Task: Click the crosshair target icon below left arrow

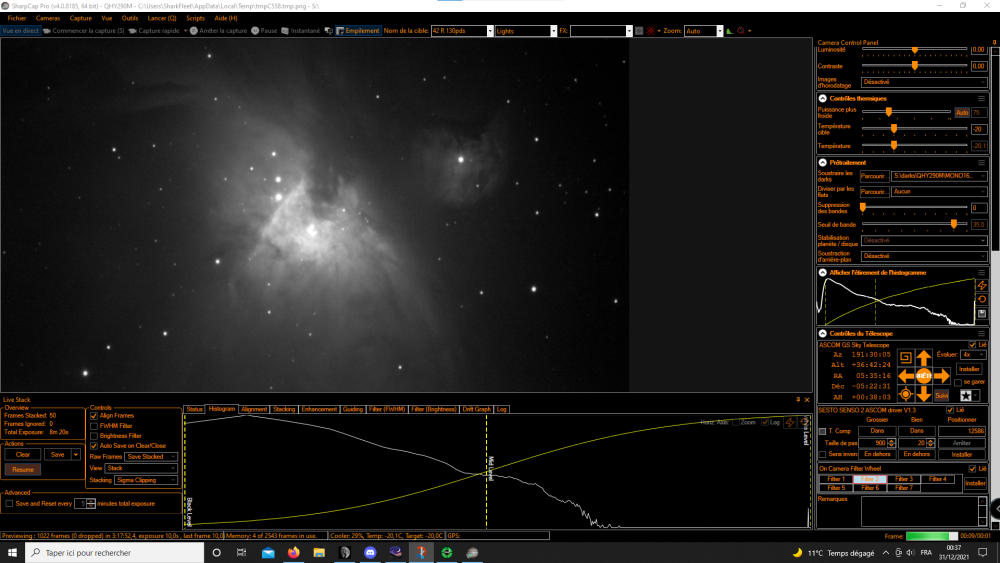Action: pos(905,395)
